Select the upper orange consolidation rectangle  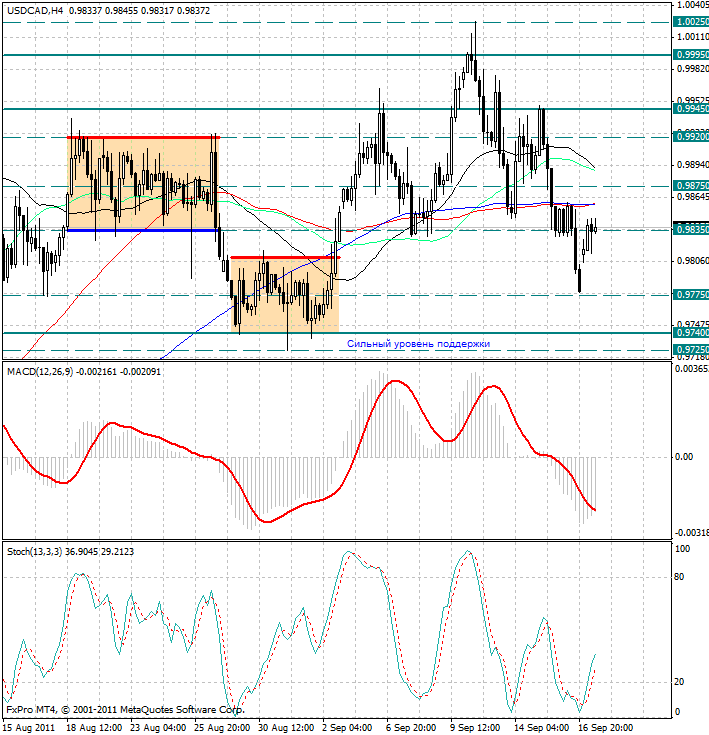coord(142,183)
